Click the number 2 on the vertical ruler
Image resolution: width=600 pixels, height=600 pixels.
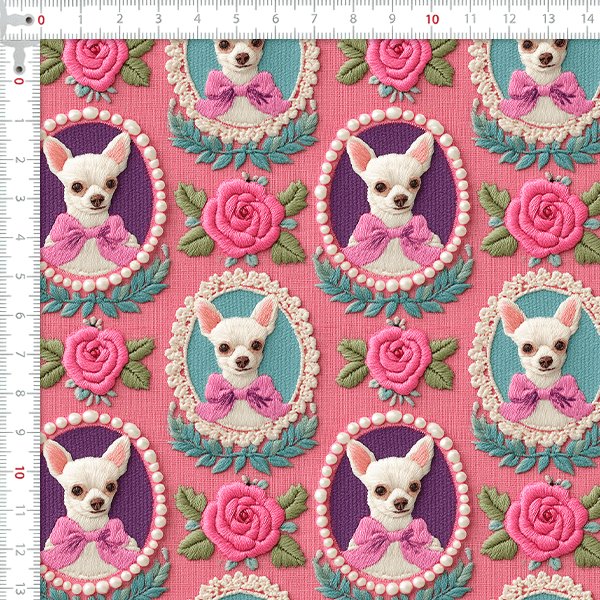pos(19,160)
